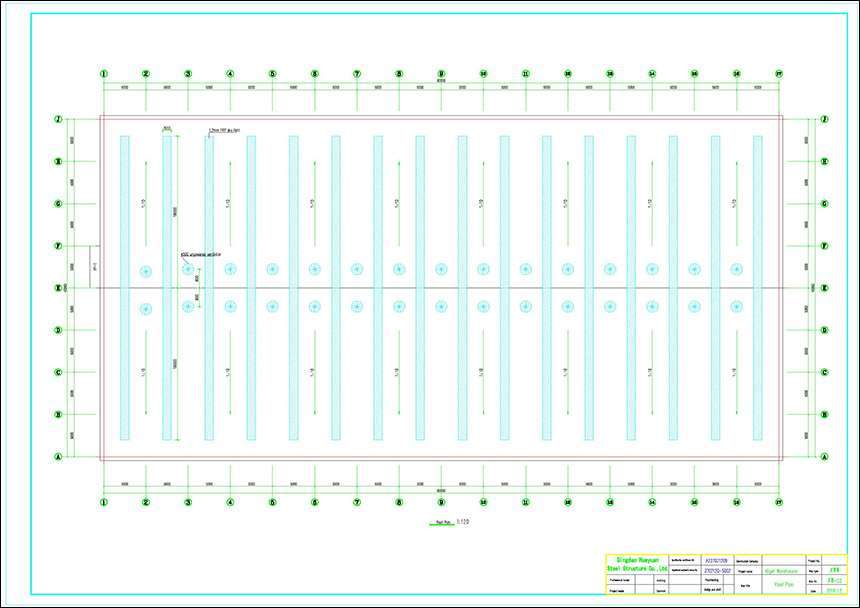Image resolution: width=860 pixels, height=608 pixels.
Task: Select grid bubble 9 in top axis row
Action: point(441,73)
